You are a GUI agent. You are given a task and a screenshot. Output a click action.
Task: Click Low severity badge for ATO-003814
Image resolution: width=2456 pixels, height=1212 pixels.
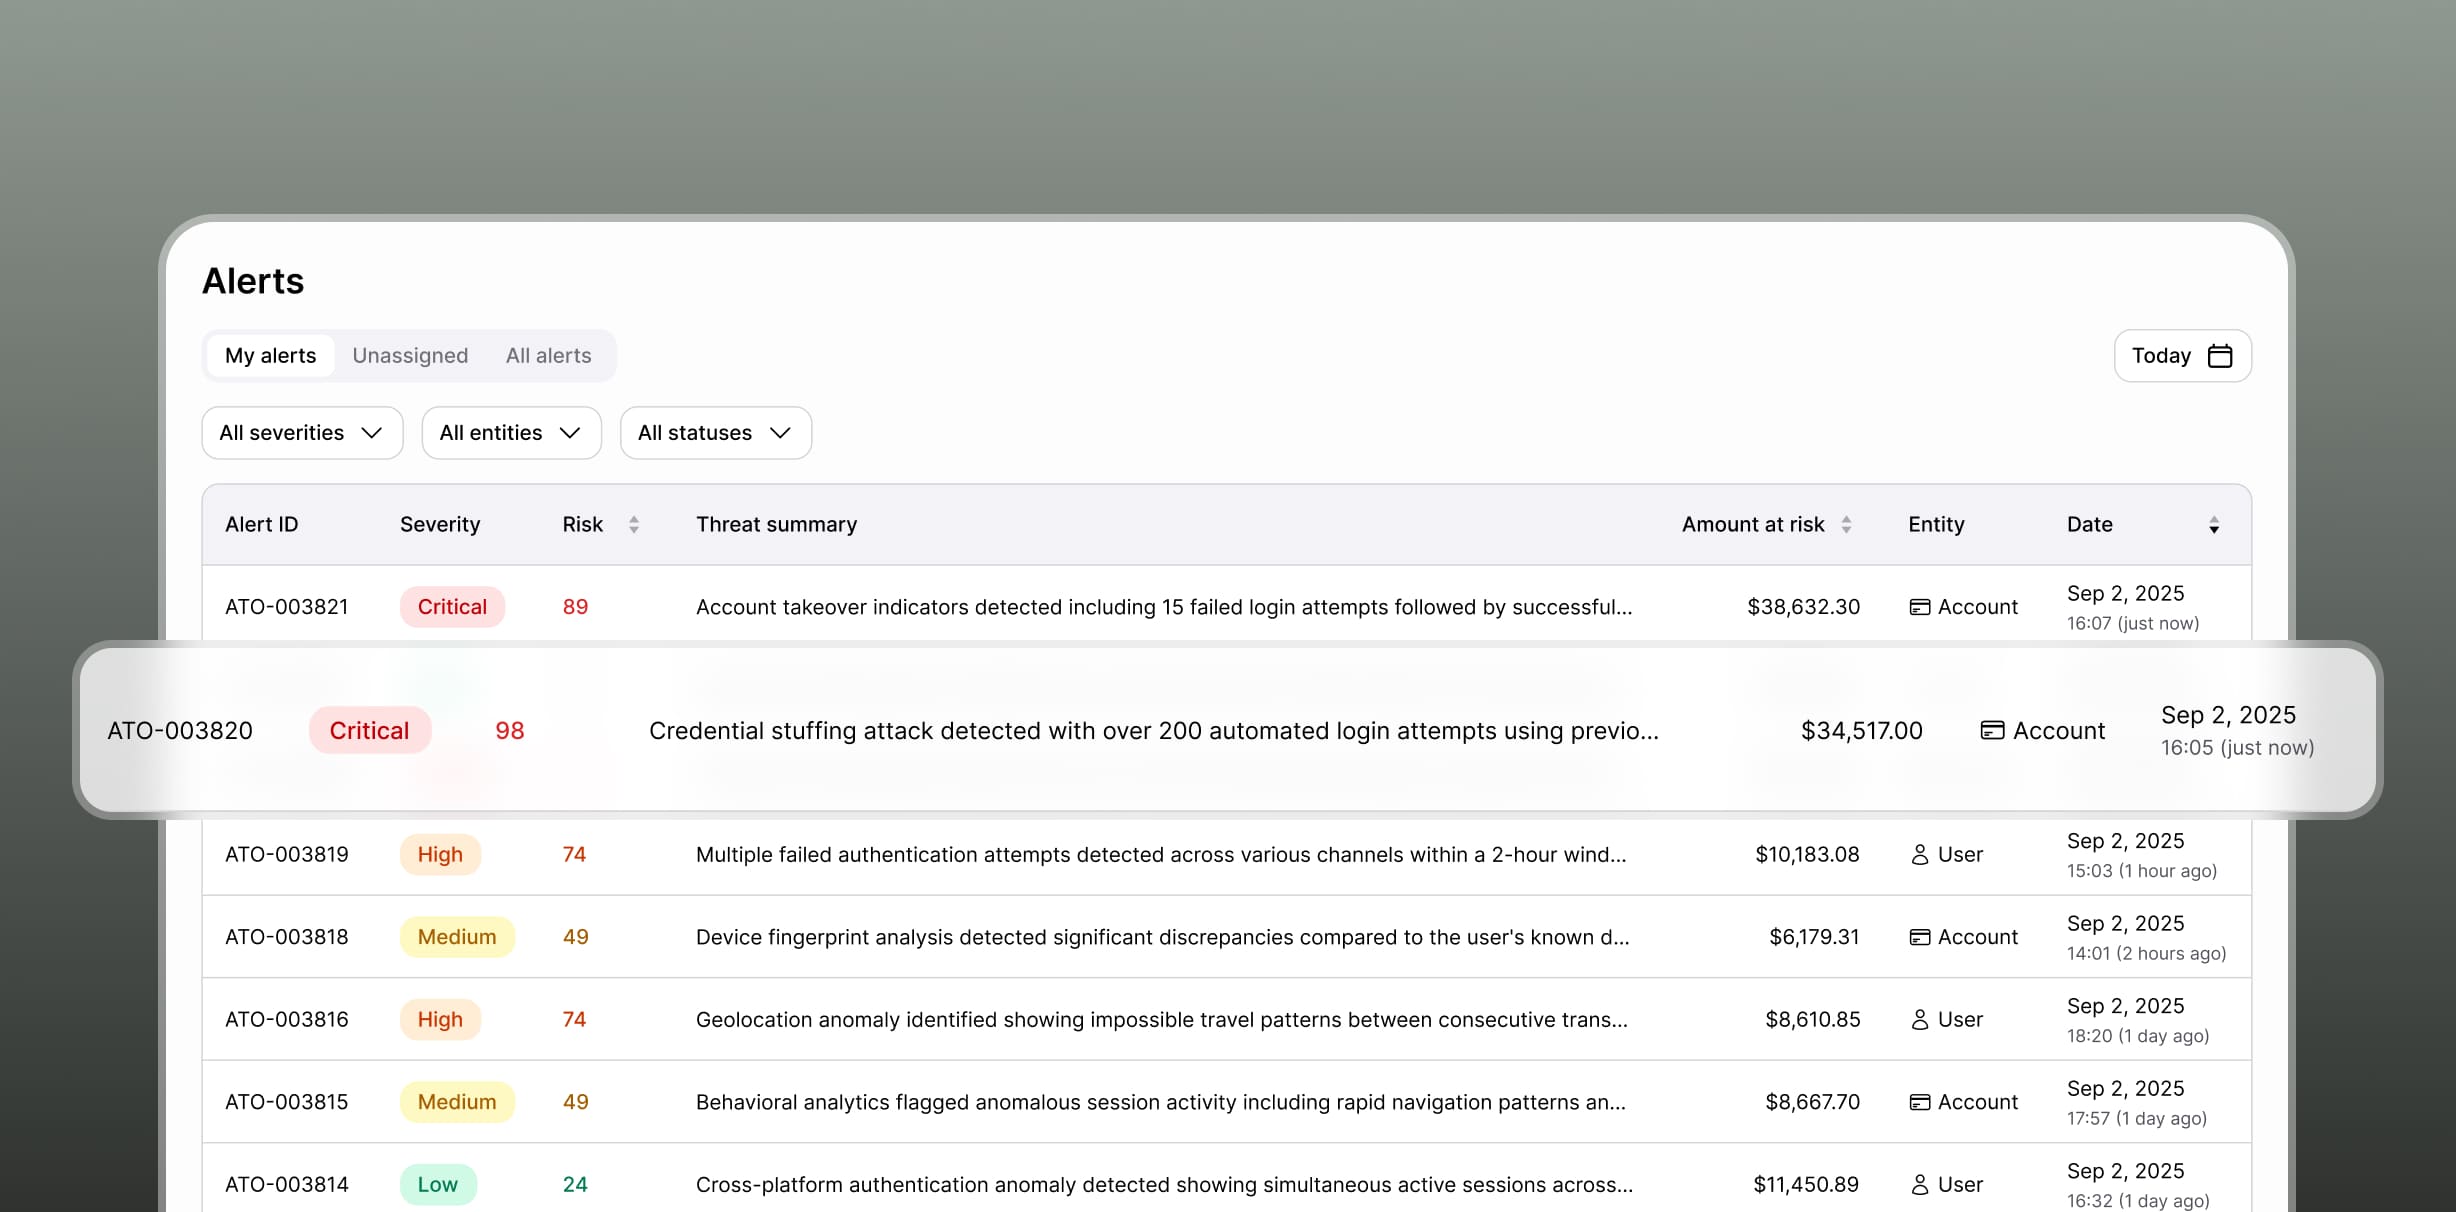438,1185
